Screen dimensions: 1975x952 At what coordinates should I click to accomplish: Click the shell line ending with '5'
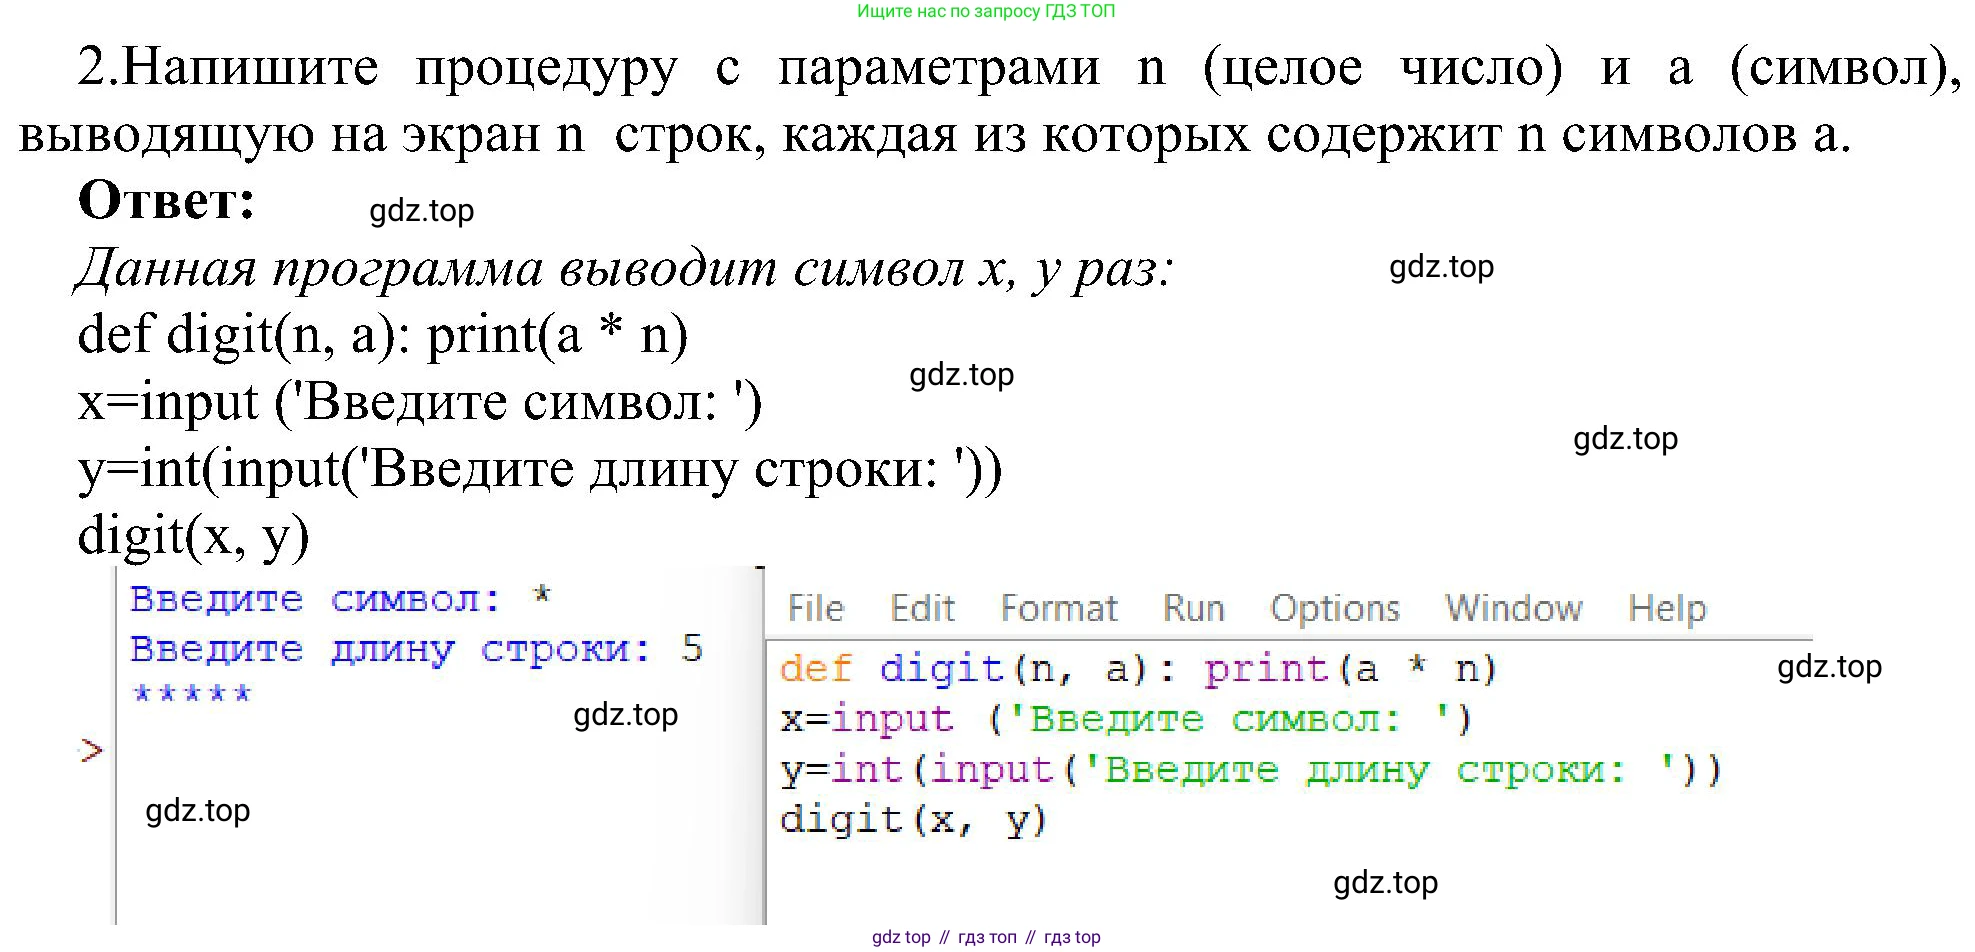(x=415, y=649)
